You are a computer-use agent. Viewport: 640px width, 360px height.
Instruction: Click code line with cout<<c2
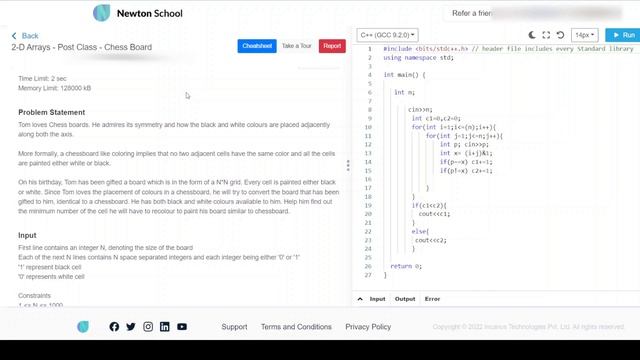pos(431,240)
